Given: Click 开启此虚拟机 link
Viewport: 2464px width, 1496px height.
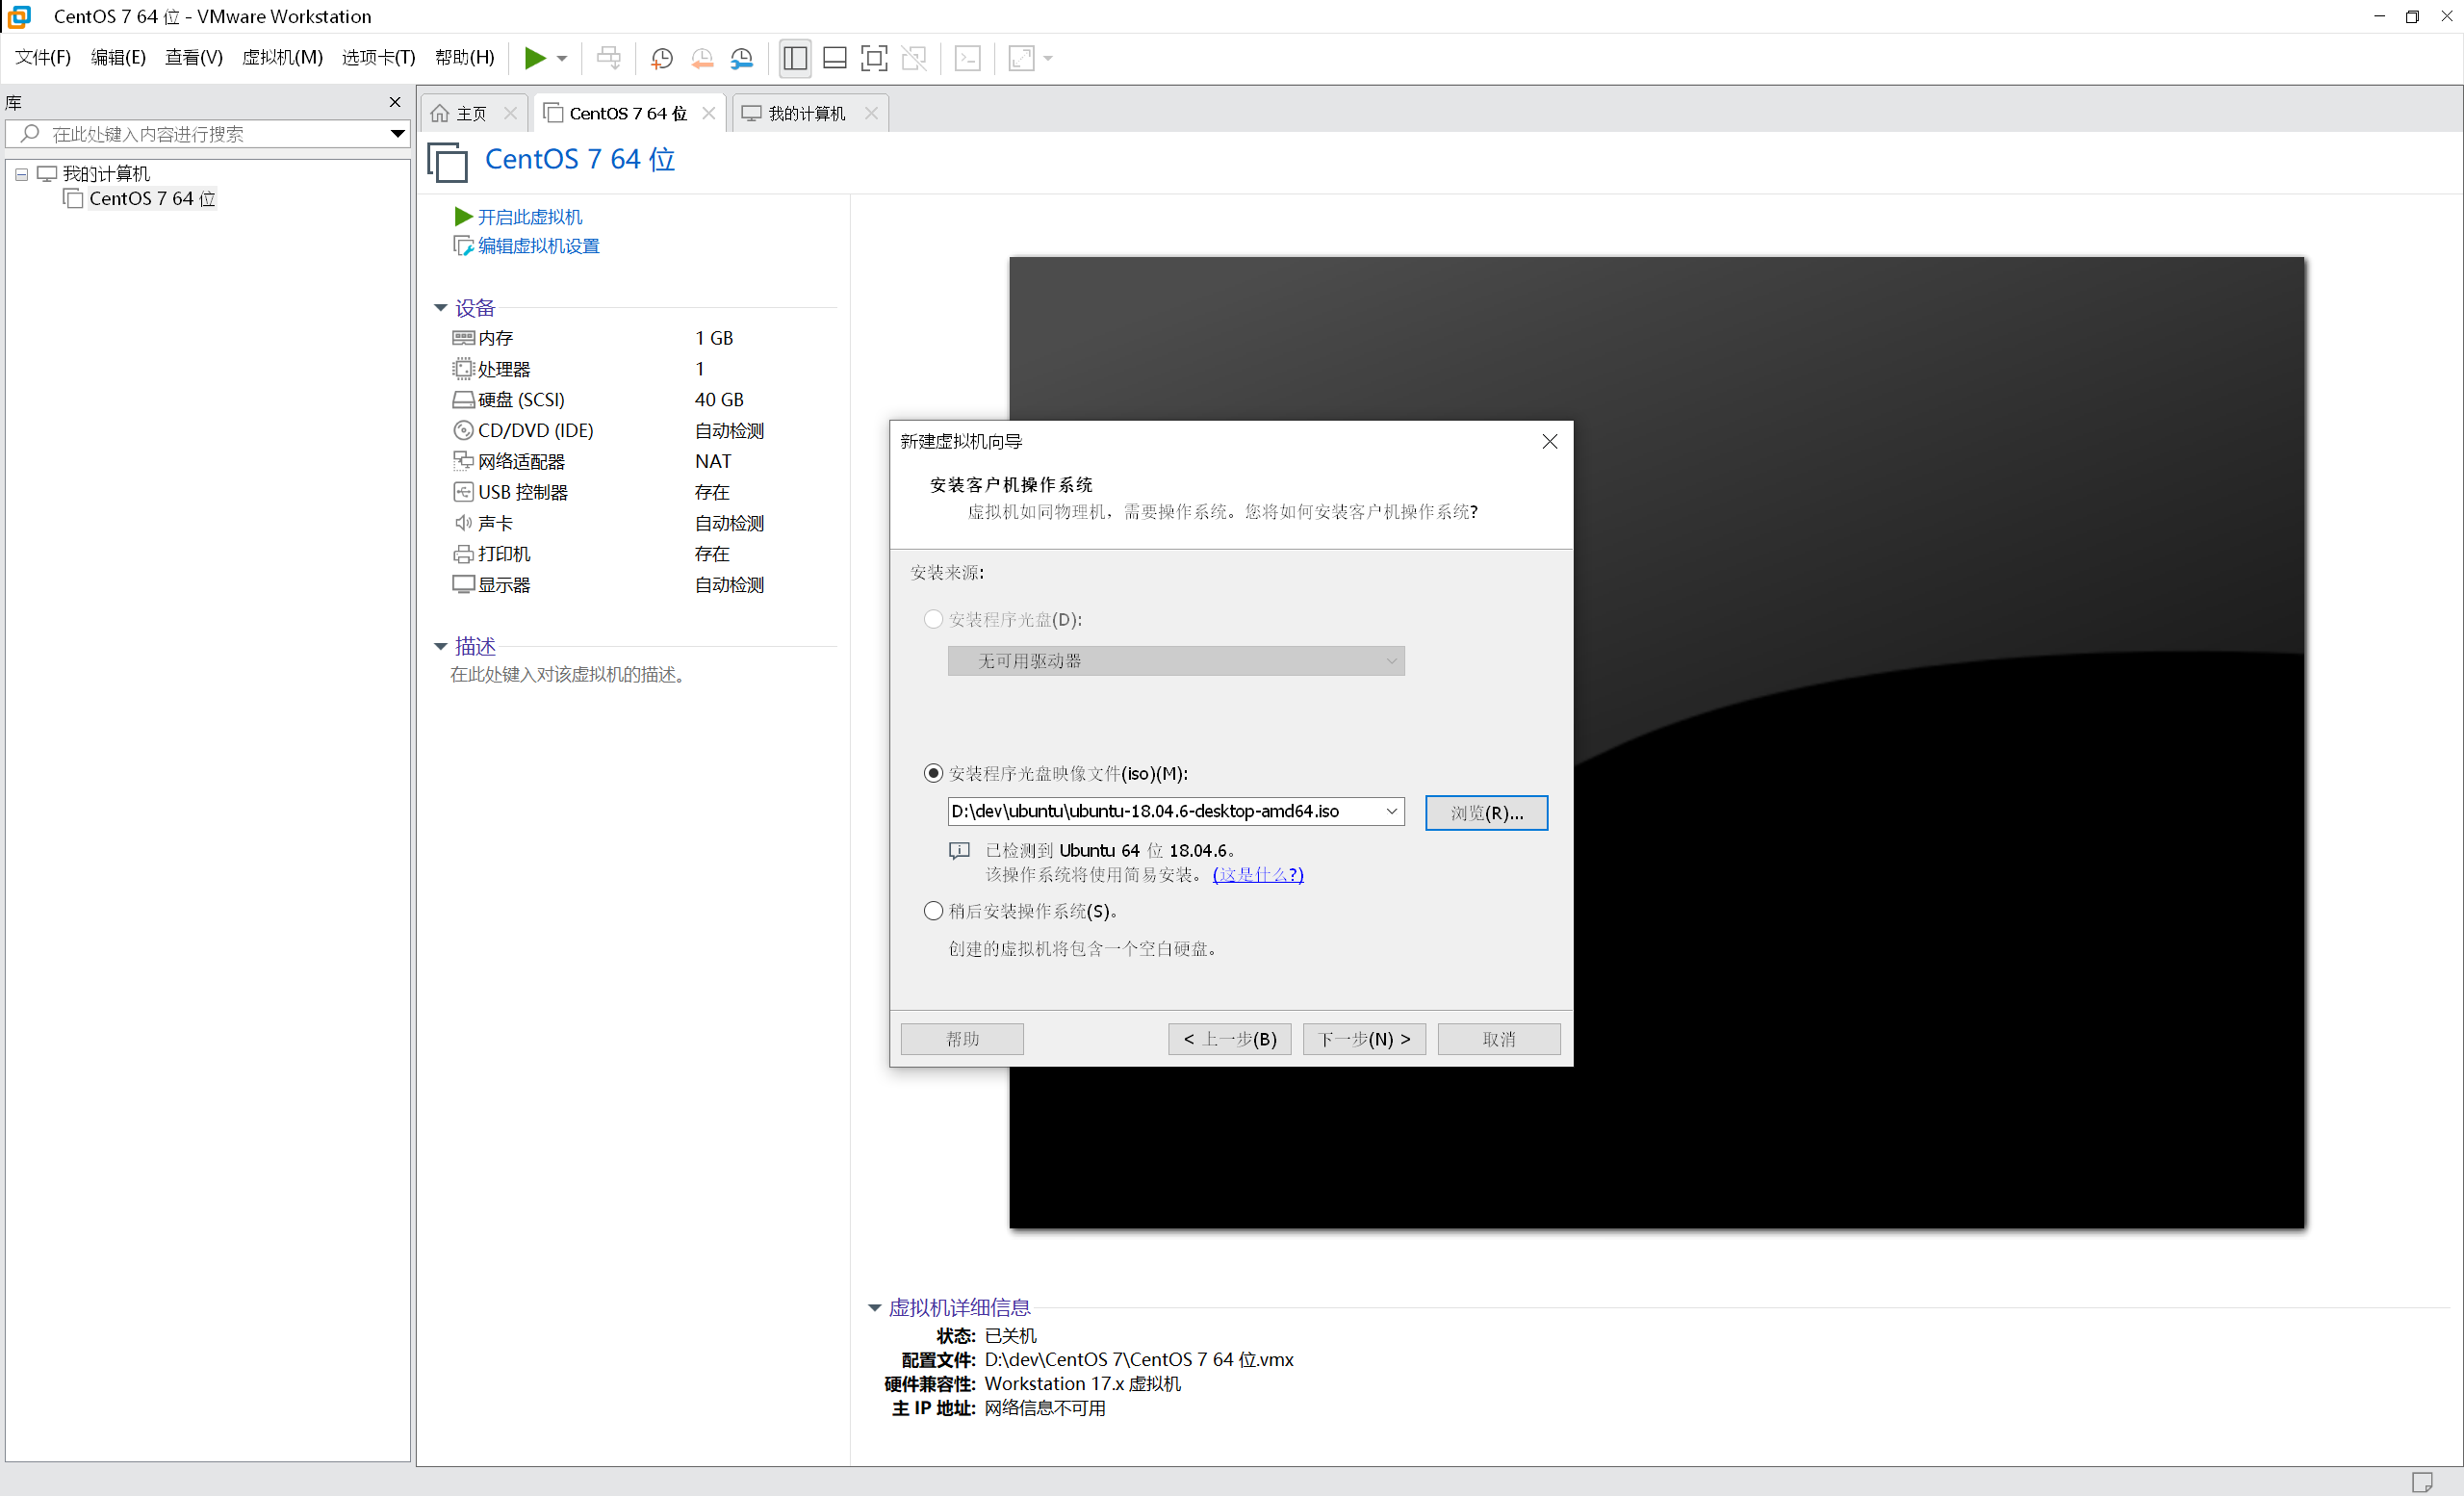Looking at the screenshot, I should click(529, 217).
